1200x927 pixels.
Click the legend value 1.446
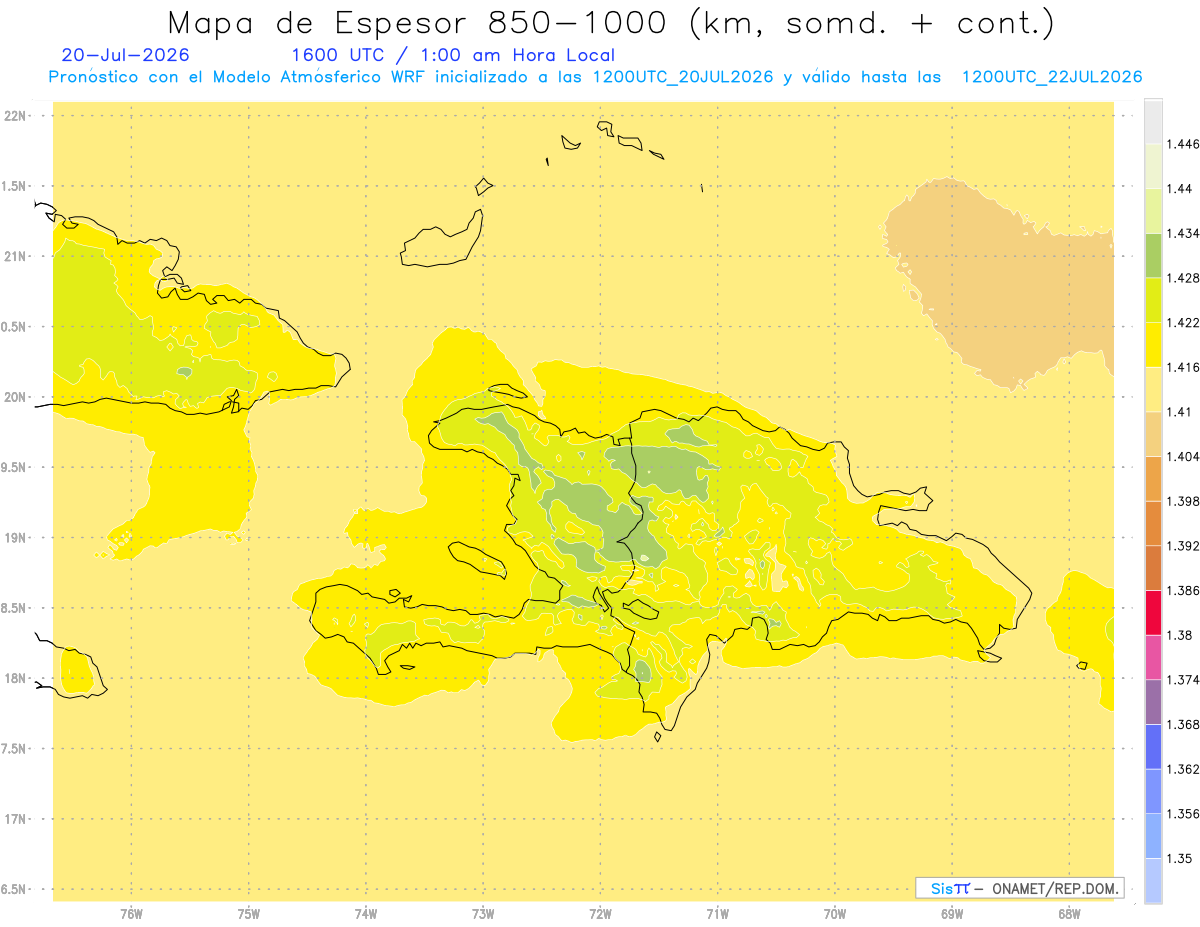tap(1184, 144)
